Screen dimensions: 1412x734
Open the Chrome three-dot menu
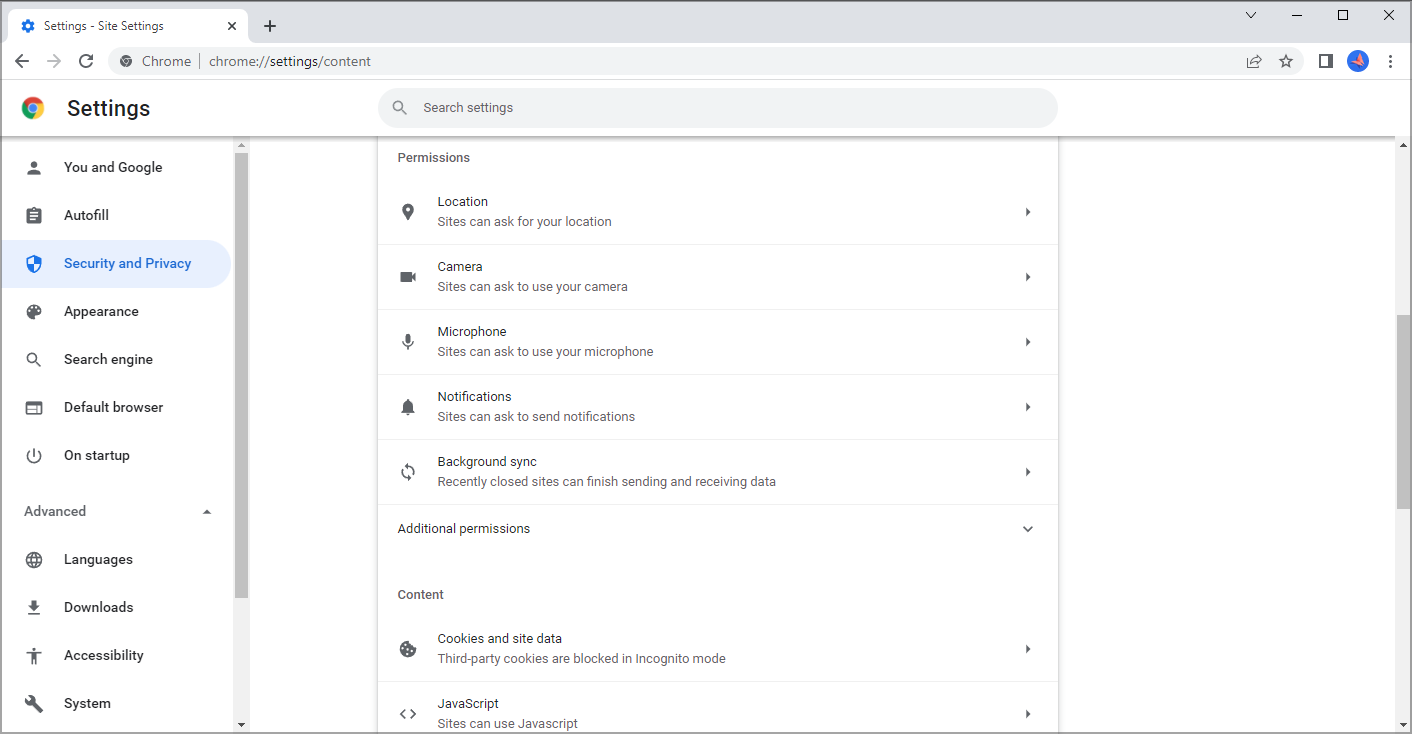(1390, 61)
